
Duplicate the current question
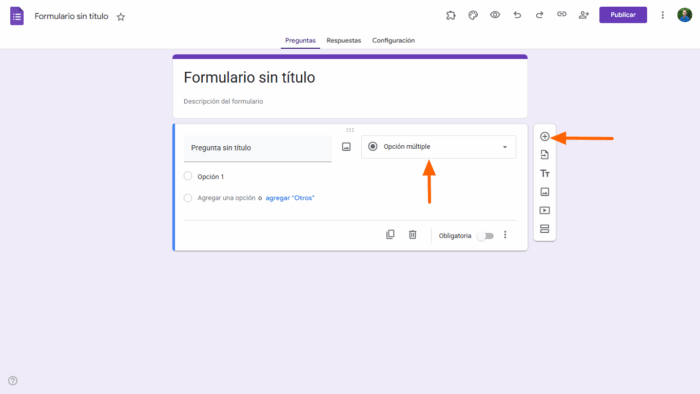tap(390, 235)
